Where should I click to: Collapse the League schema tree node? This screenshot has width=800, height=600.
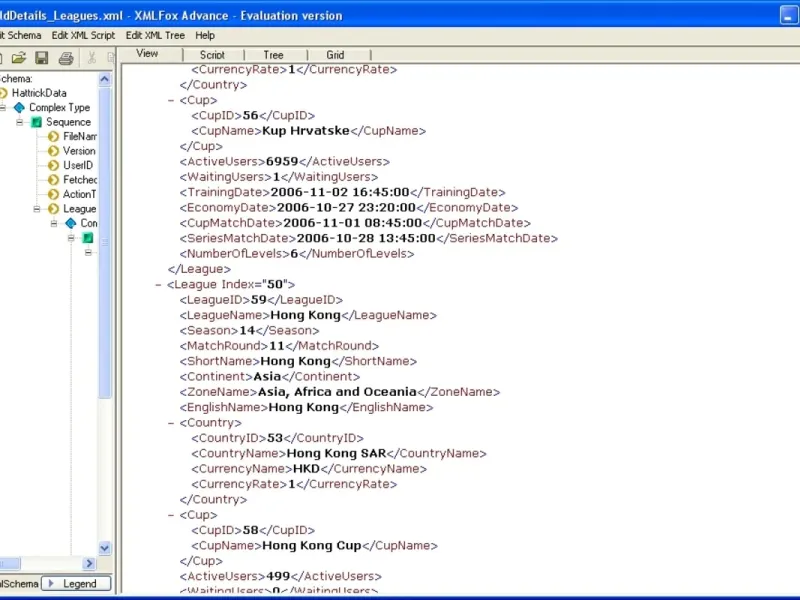(37, 209)
